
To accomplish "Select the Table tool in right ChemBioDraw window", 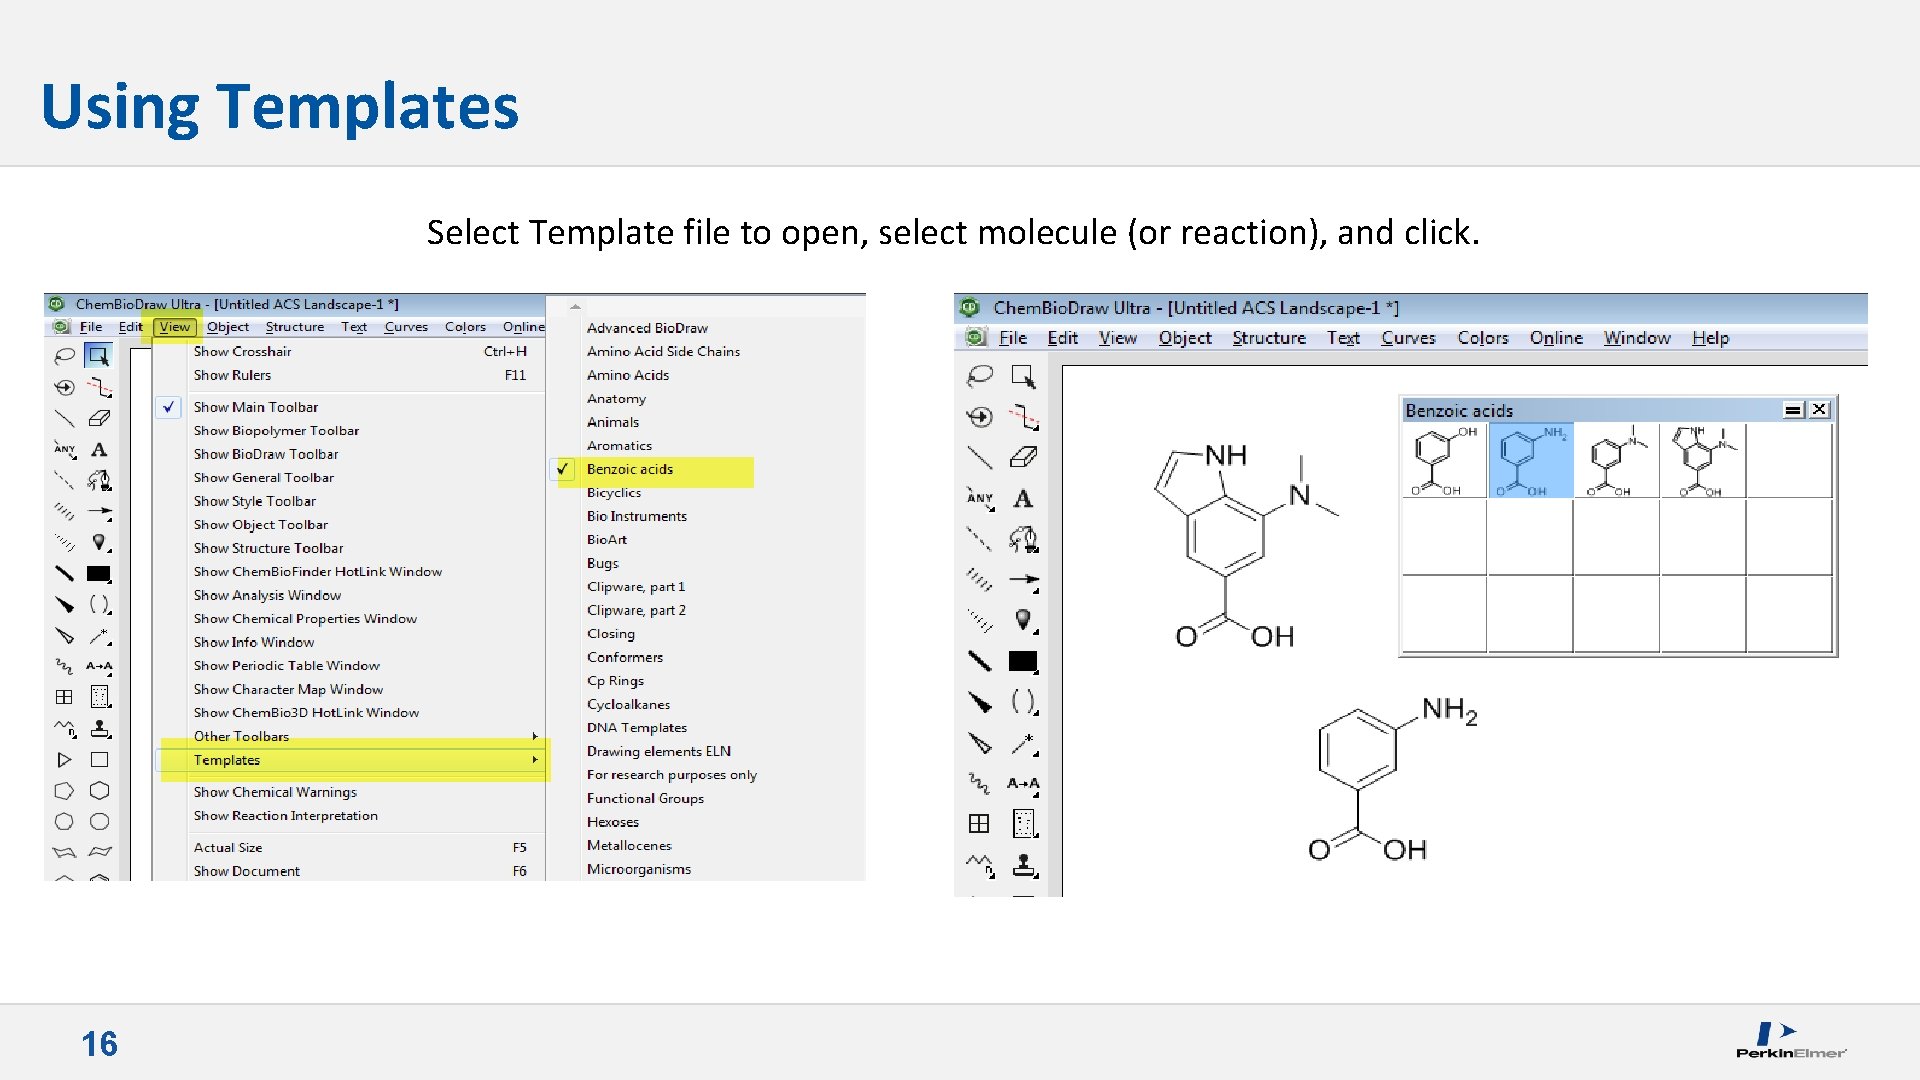I will (x=980, y=824).
